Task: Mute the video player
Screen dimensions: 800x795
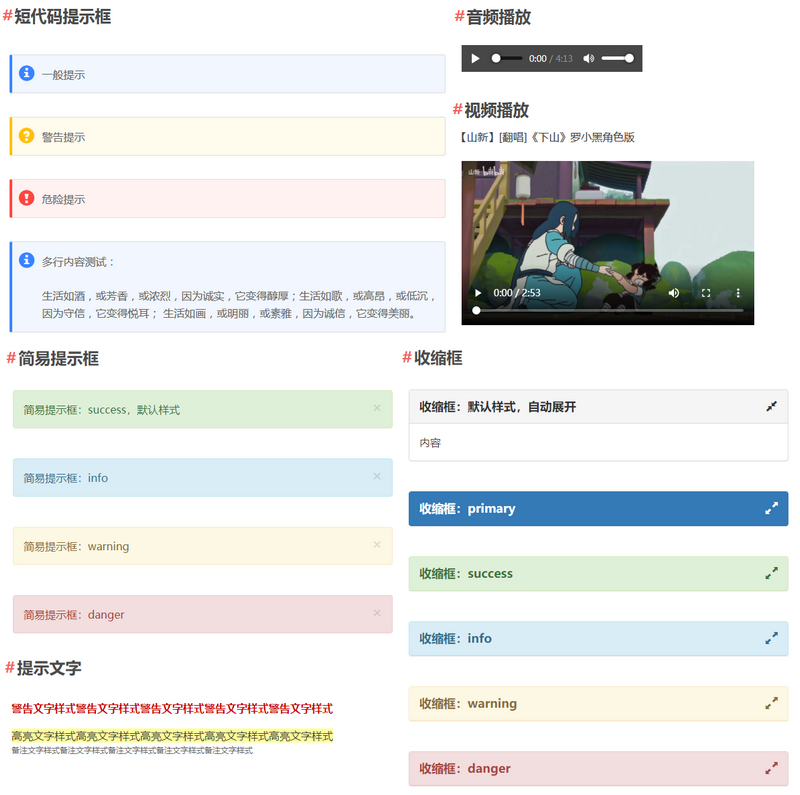Action: coord(674,292)
